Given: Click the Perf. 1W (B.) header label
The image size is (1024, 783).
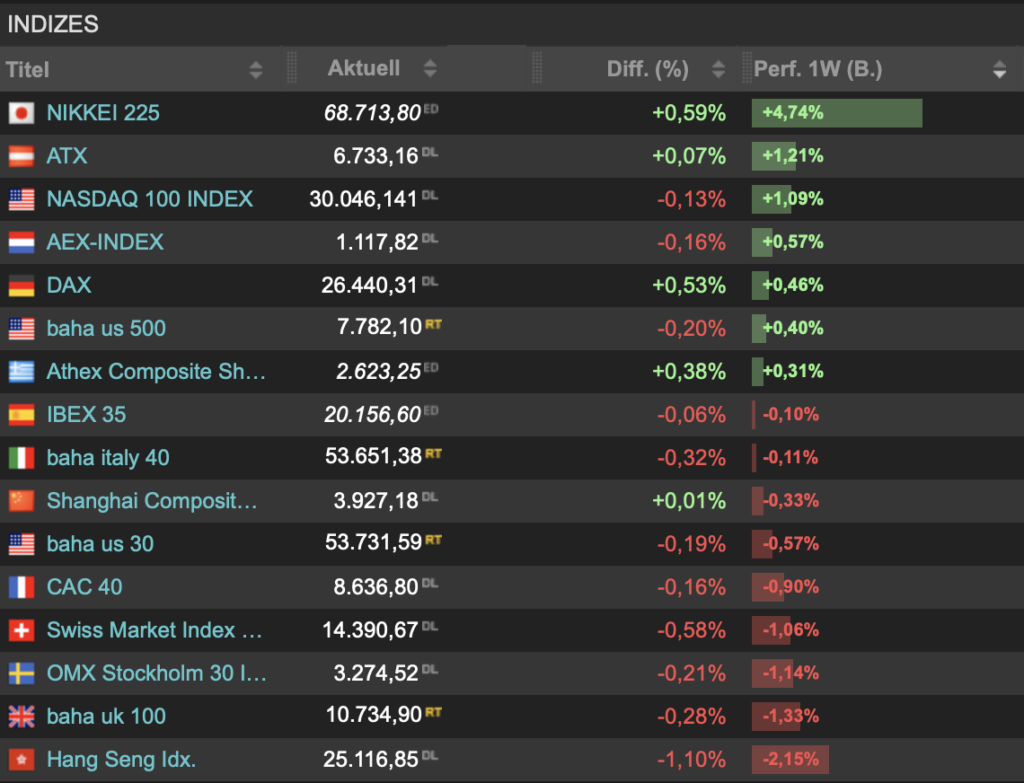Looking at the screenshot, I should point(818,69).
